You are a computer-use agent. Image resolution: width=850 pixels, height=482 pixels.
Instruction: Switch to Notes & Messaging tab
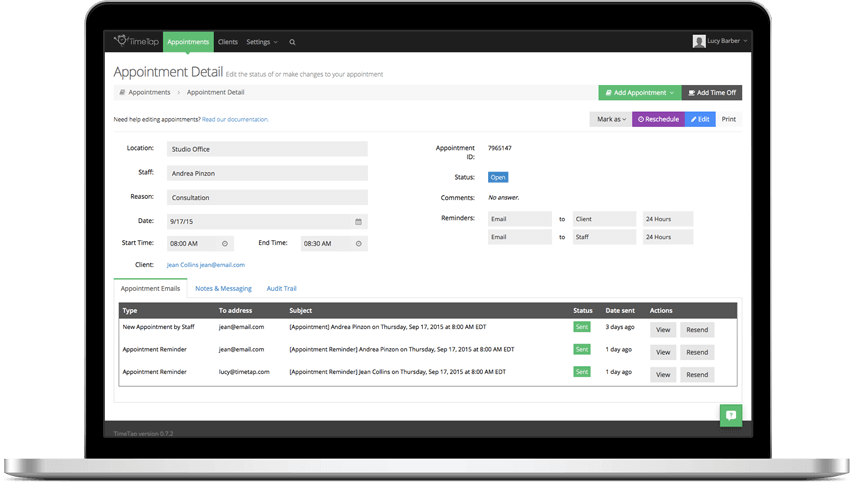tap(223, 288)
